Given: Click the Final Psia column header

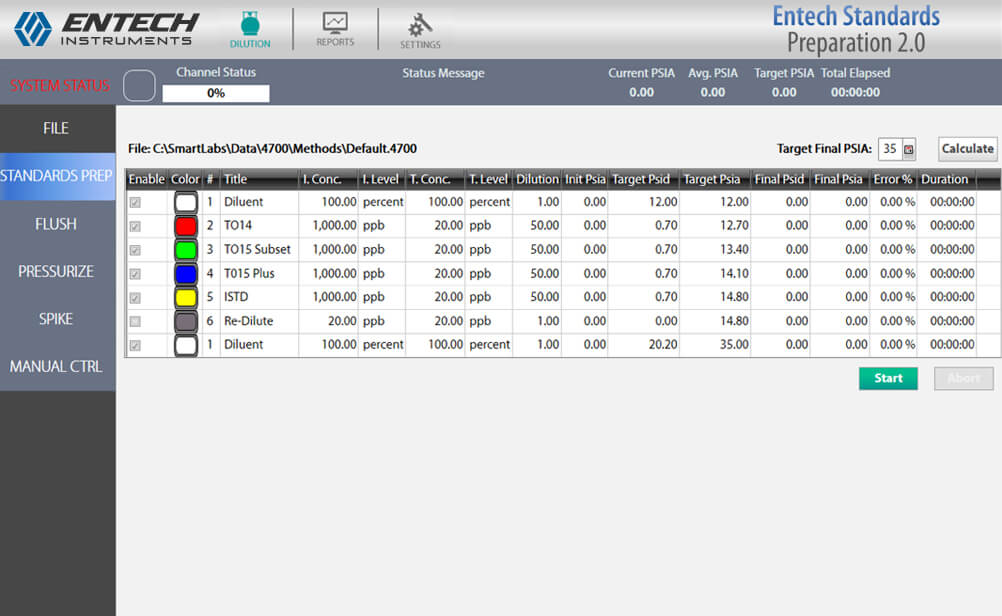Looking at the screenshot, I should click(838, 180).
